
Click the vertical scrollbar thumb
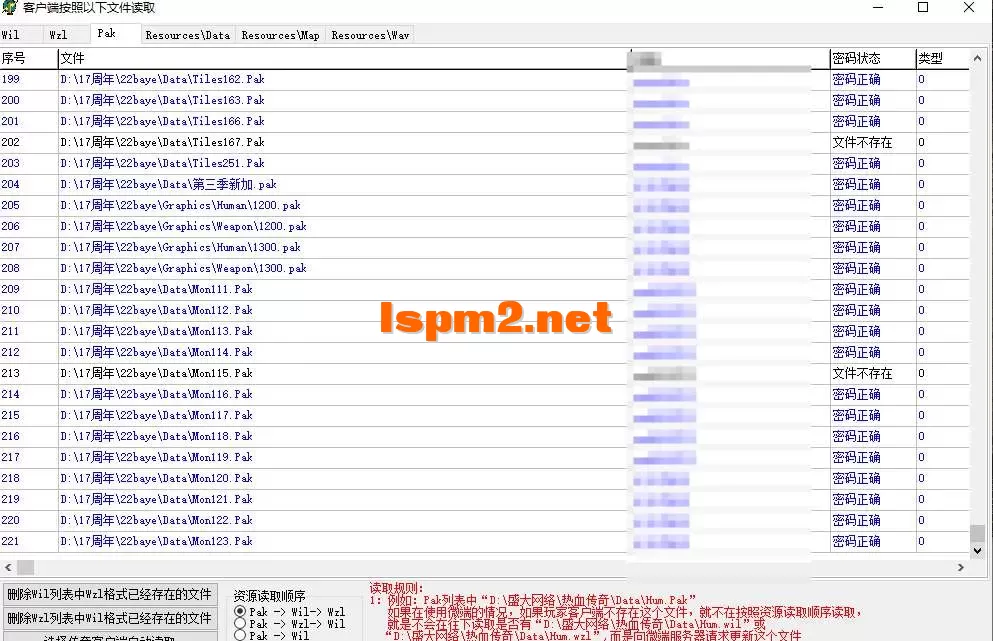tap(977, 533)
